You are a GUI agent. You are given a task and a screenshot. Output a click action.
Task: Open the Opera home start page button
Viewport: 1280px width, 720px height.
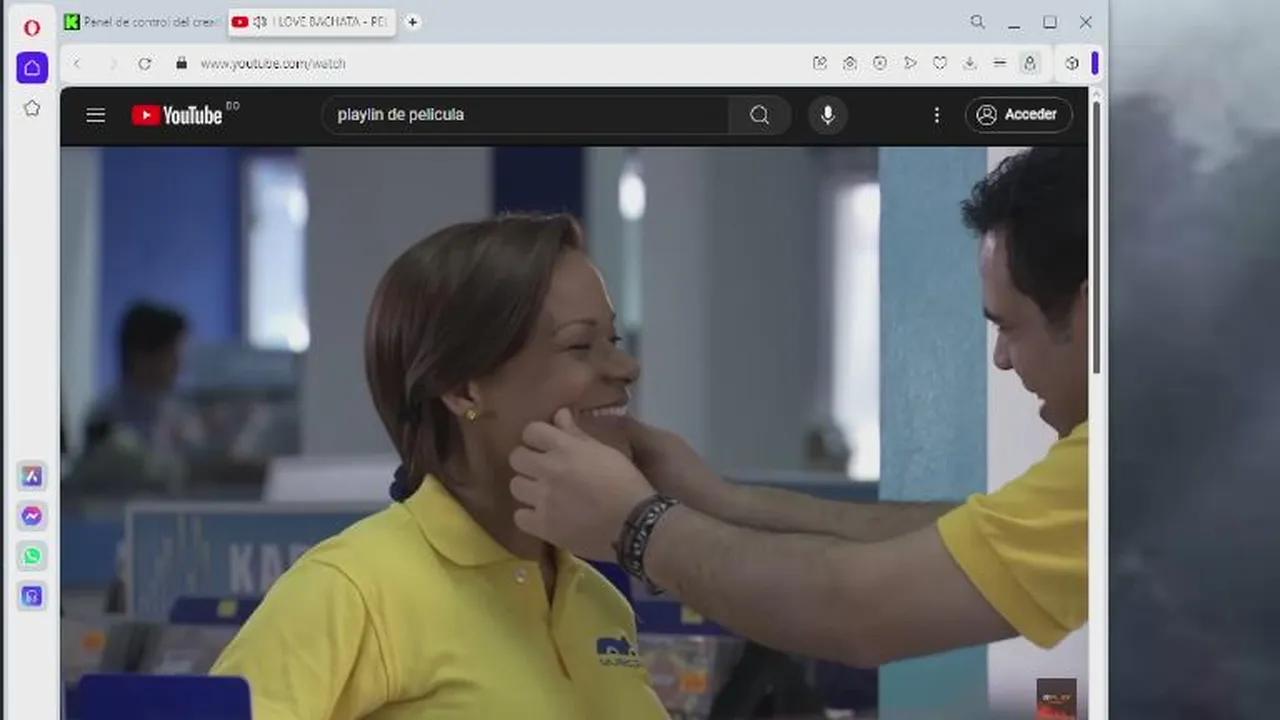[x=32, y=68]
